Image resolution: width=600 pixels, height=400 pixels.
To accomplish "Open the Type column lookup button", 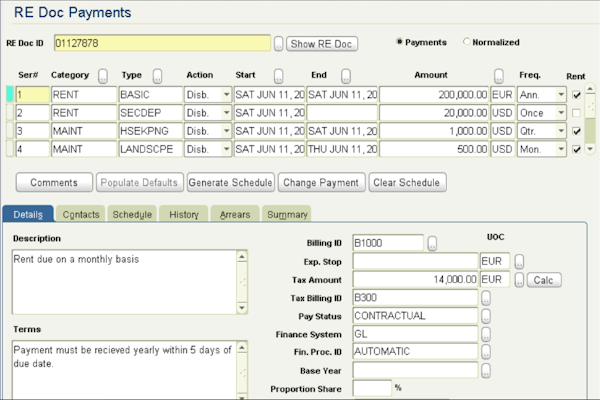I will tap(157, 76).
